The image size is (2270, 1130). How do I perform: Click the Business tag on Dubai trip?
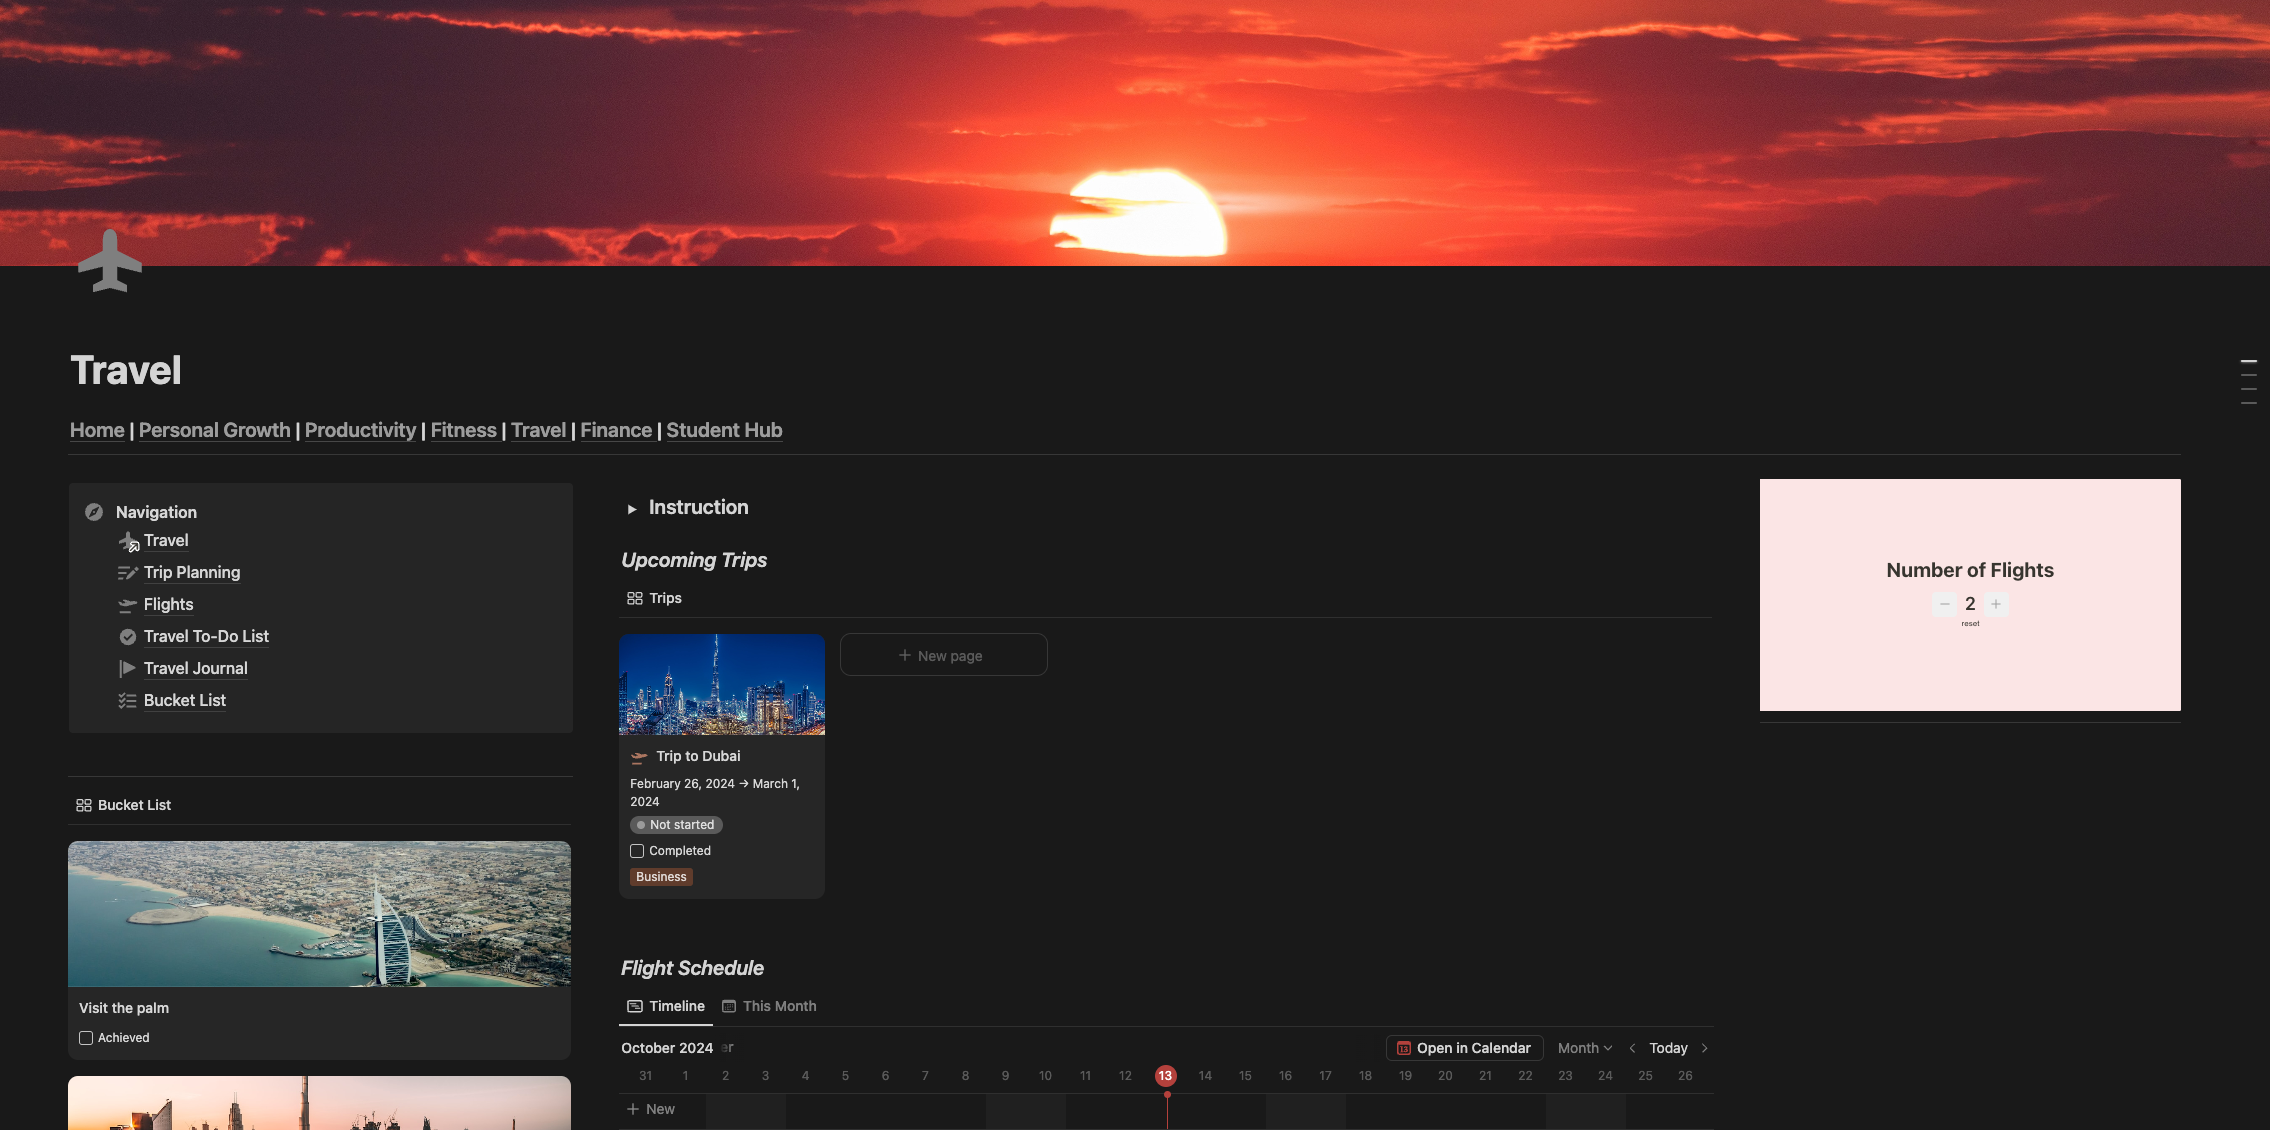(661, 877)
